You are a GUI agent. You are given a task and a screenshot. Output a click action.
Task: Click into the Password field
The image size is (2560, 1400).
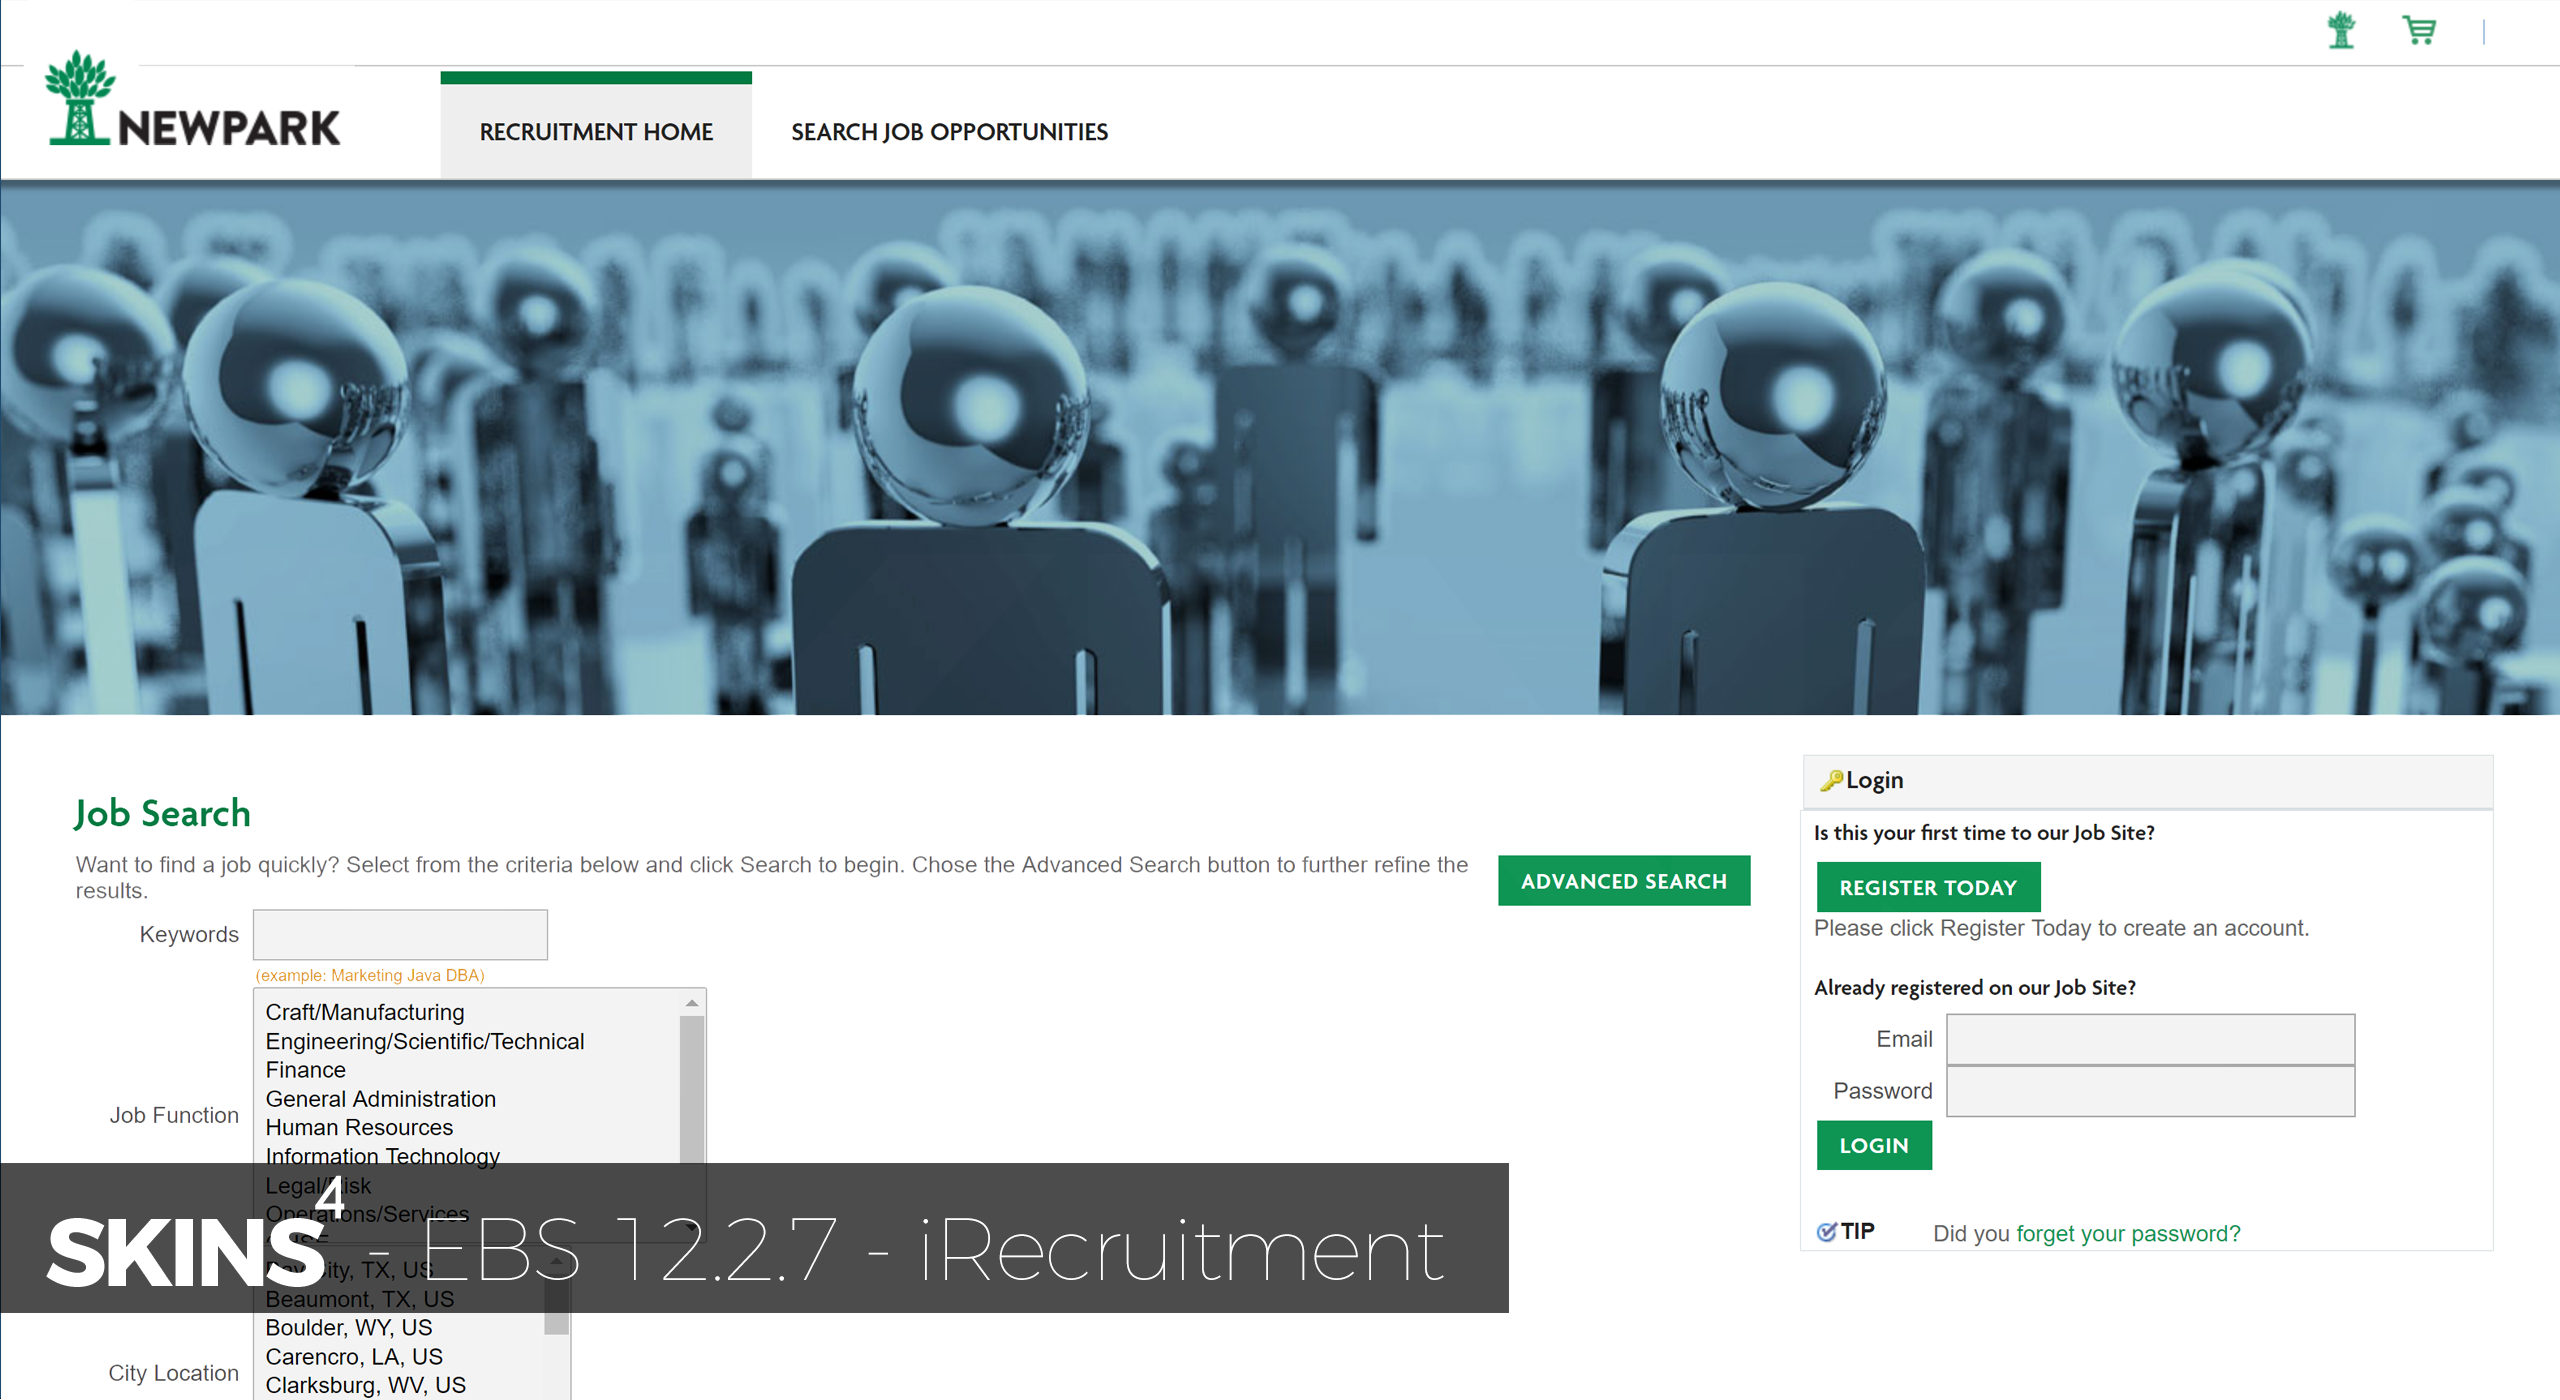(2149, 1091)
